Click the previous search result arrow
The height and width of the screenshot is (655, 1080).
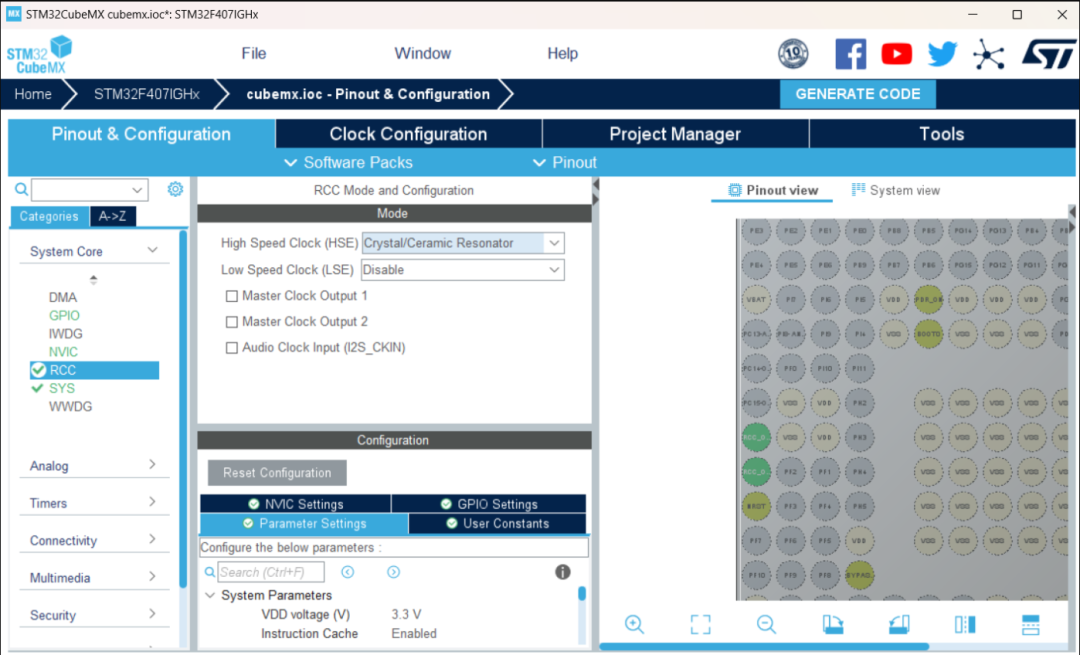pyautogui.click(x=348, y=572)
